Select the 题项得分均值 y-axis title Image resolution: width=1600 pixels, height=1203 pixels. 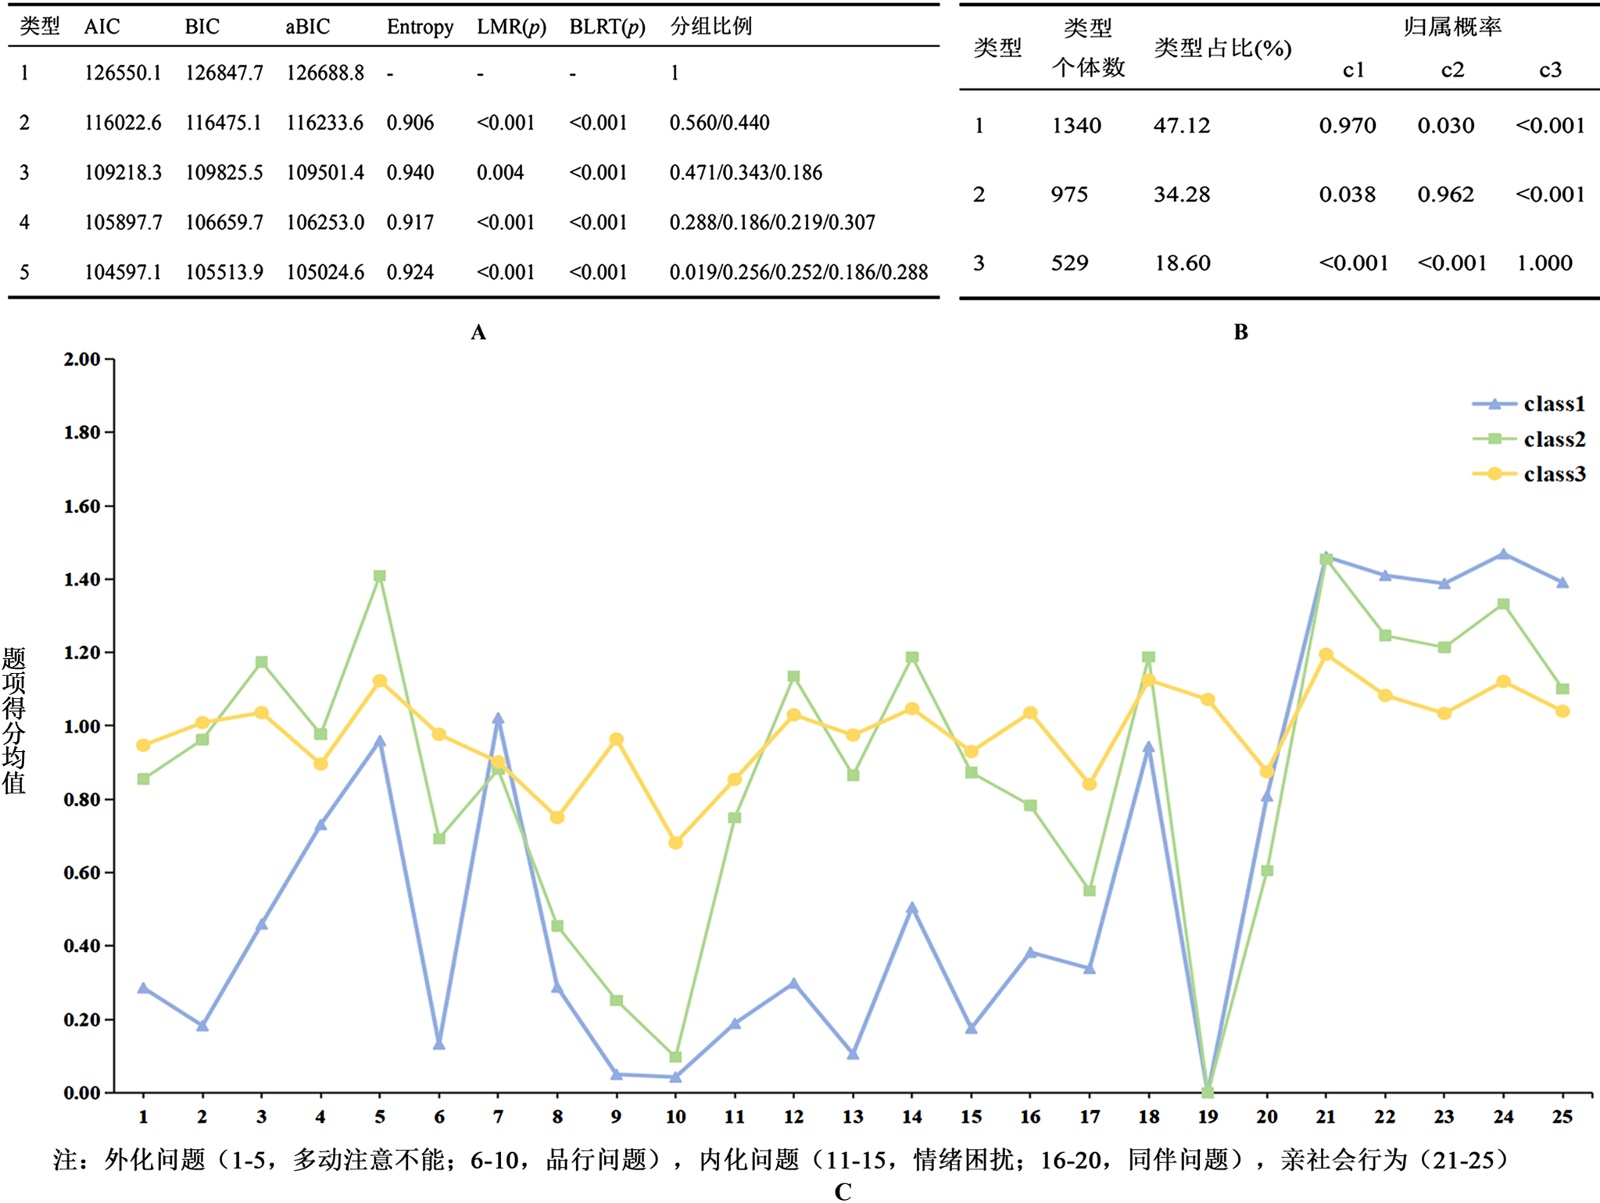(x=14, y=720)
